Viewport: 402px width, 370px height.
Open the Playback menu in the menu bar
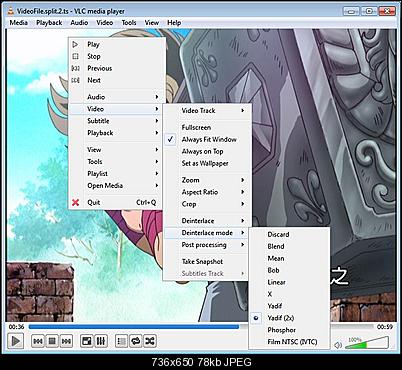(49, 23)
